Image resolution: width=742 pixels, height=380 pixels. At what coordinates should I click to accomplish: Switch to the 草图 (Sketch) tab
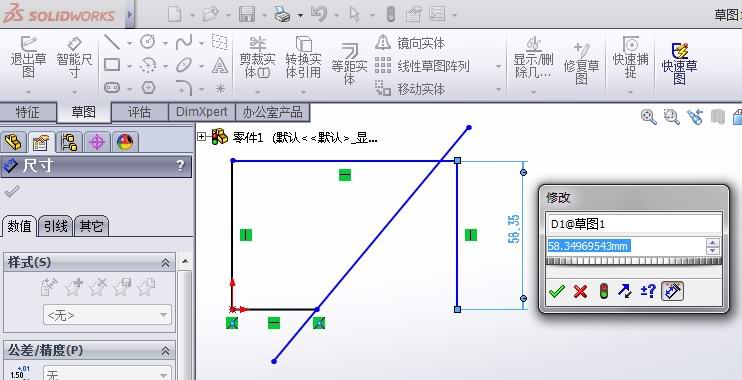tap(84, 112)
